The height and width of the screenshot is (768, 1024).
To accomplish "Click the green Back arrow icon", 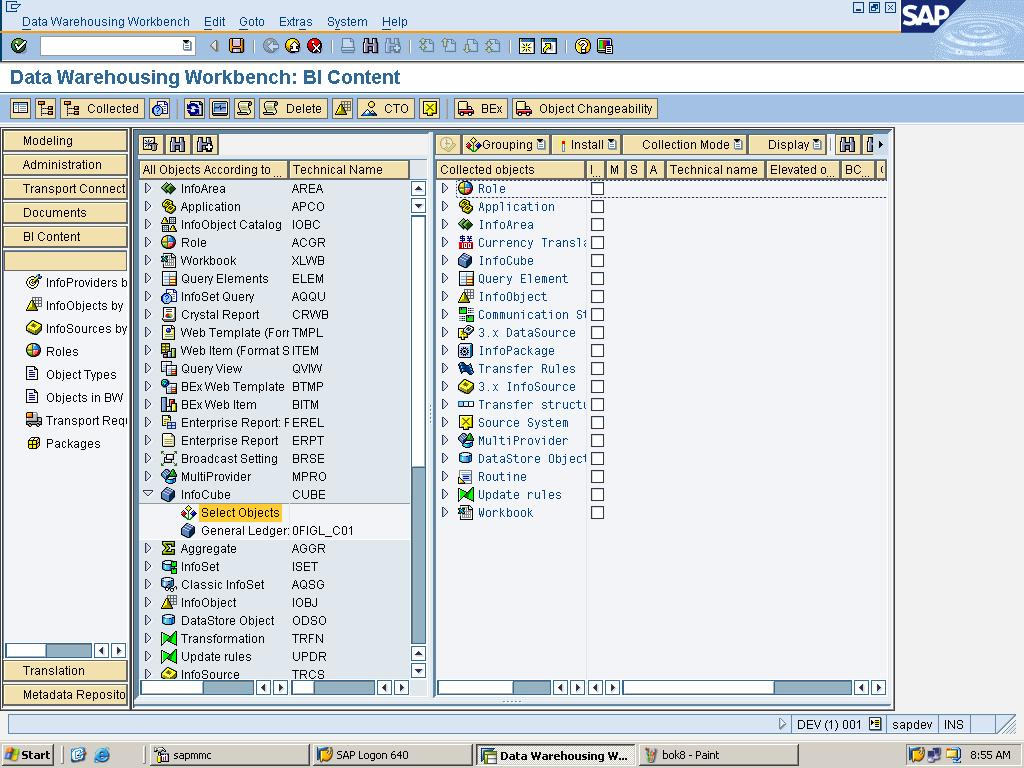I will click(x=271, y=46).
